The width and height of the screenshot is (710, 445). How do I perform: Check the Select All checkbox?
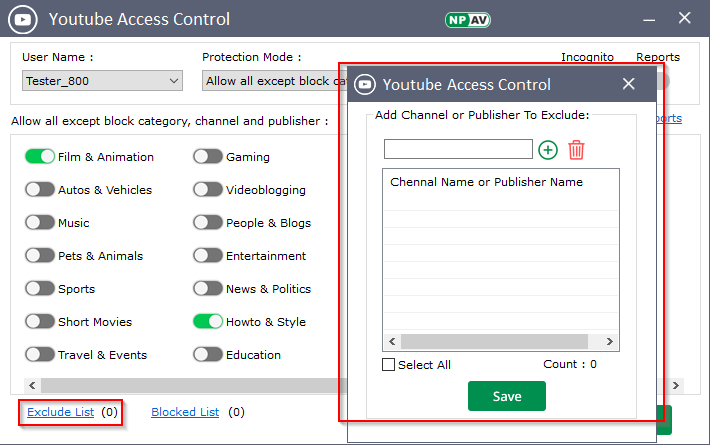point(389,365)
